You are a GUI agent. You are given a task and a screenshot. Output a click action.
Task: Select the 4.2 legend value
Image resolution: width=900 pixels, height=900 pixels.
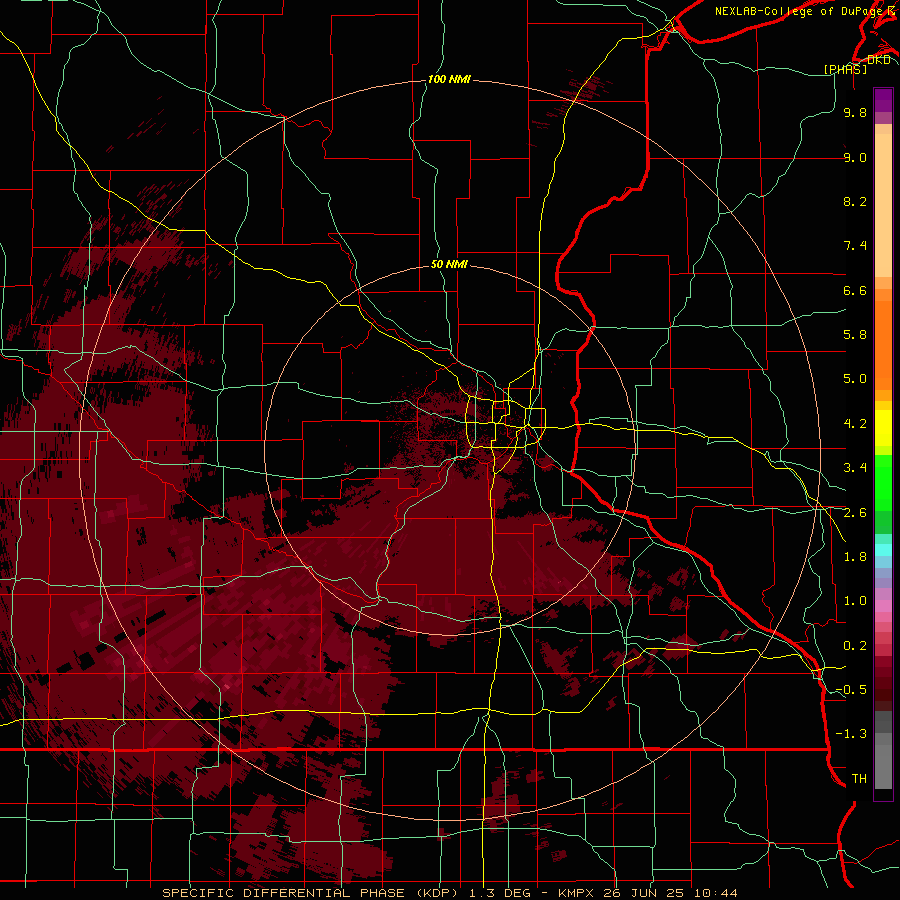click(855, 424)
